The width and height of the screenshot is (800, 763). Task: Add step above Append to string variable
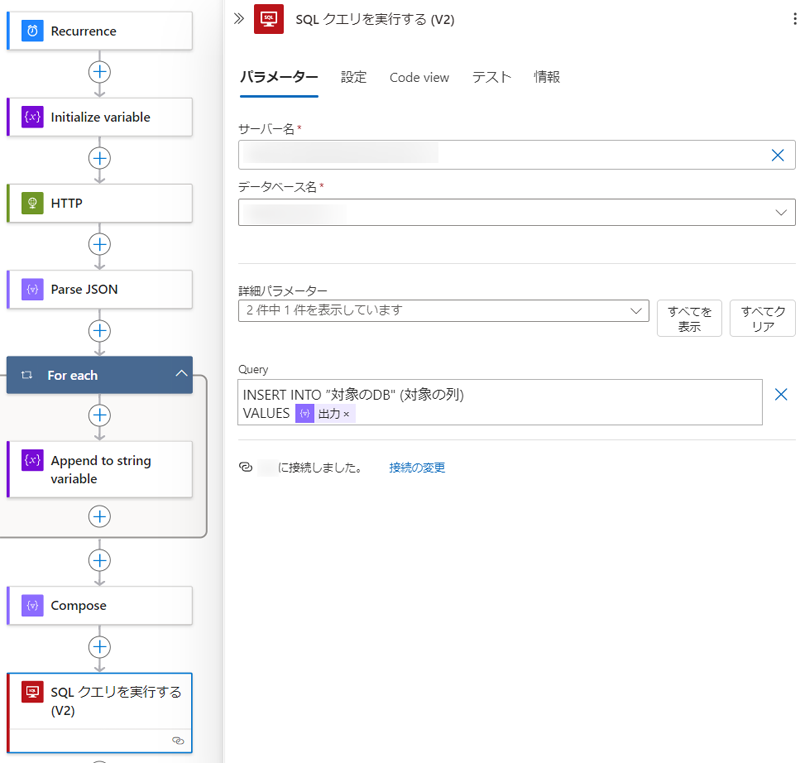(x=99, y=415)
